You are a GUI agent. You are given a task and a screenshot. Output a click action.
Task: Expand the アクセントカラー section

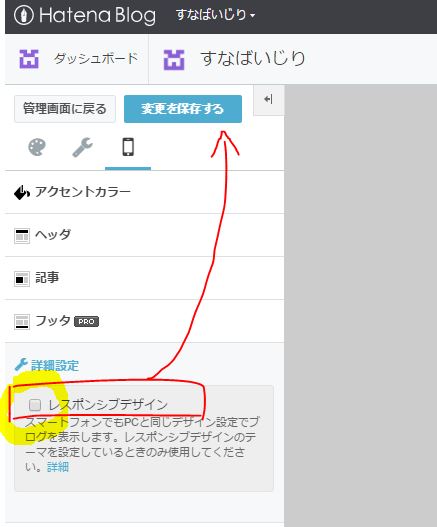[145, 192]
